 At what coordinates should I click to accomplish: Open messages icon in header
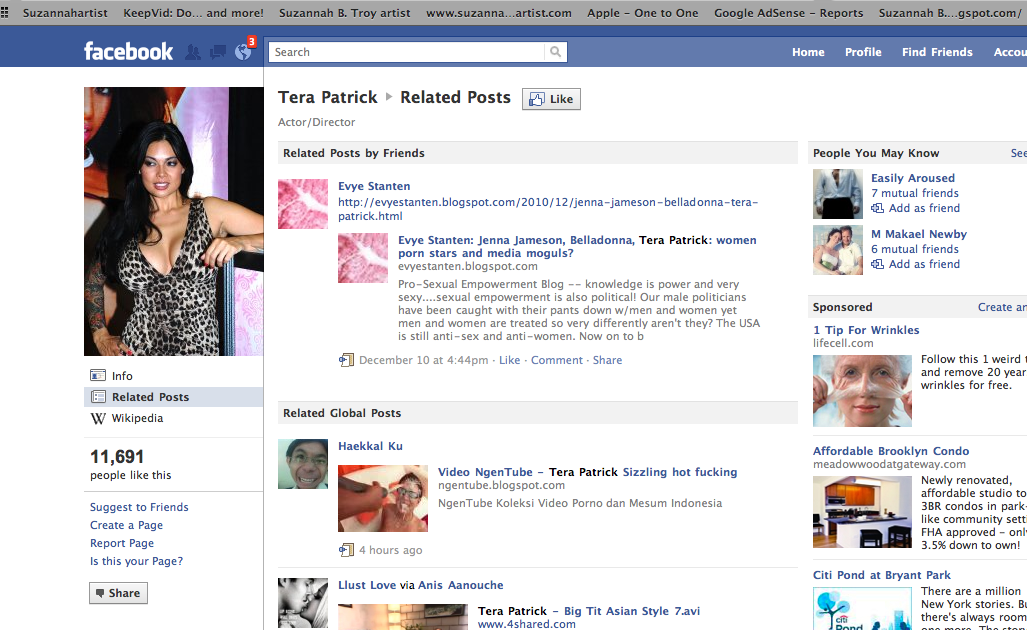tap(217, 52)
